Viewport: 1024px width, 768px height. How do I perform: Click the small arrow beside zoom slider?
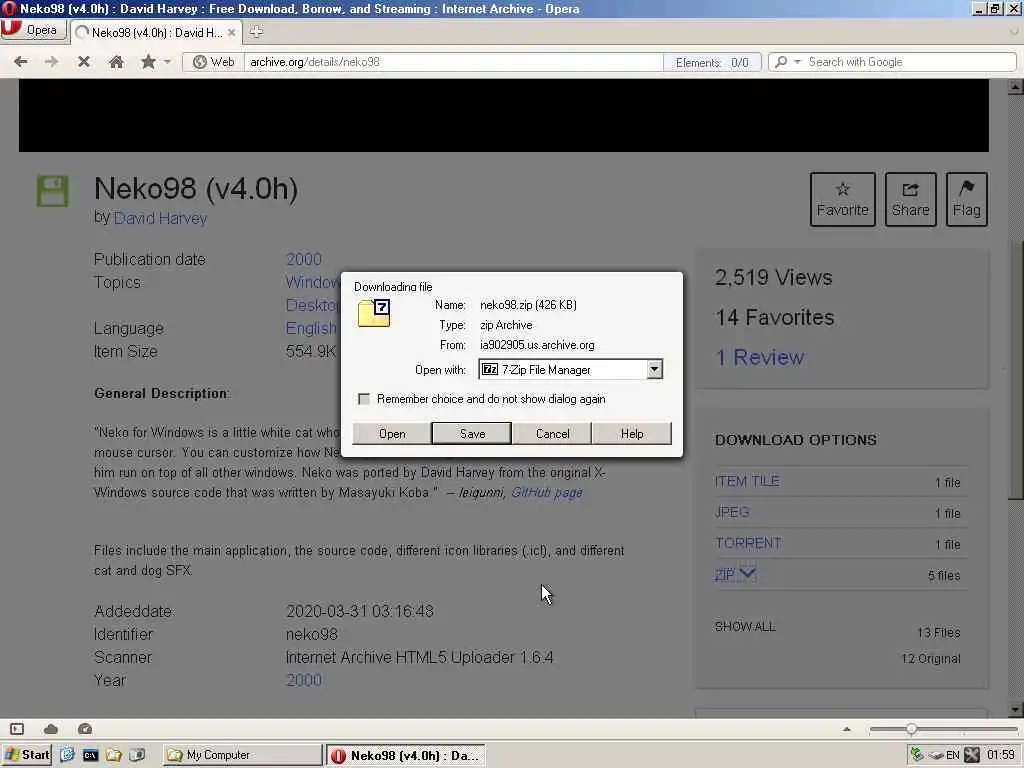pyautogui.click(x=847, y=729)
